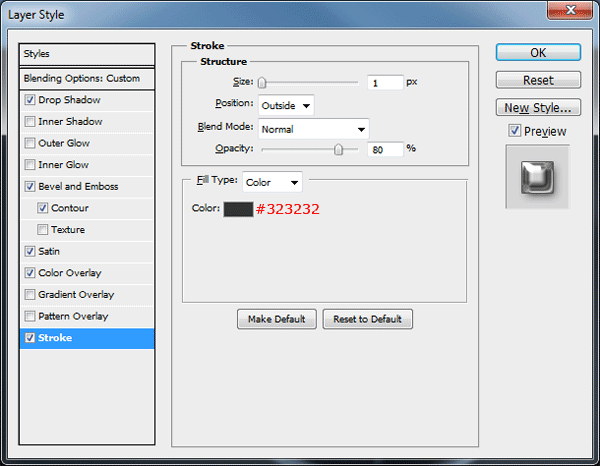This screenshot has width=600, height=466.
Task: Enable the Outer Glow checkbox
Action: point(30,143)
